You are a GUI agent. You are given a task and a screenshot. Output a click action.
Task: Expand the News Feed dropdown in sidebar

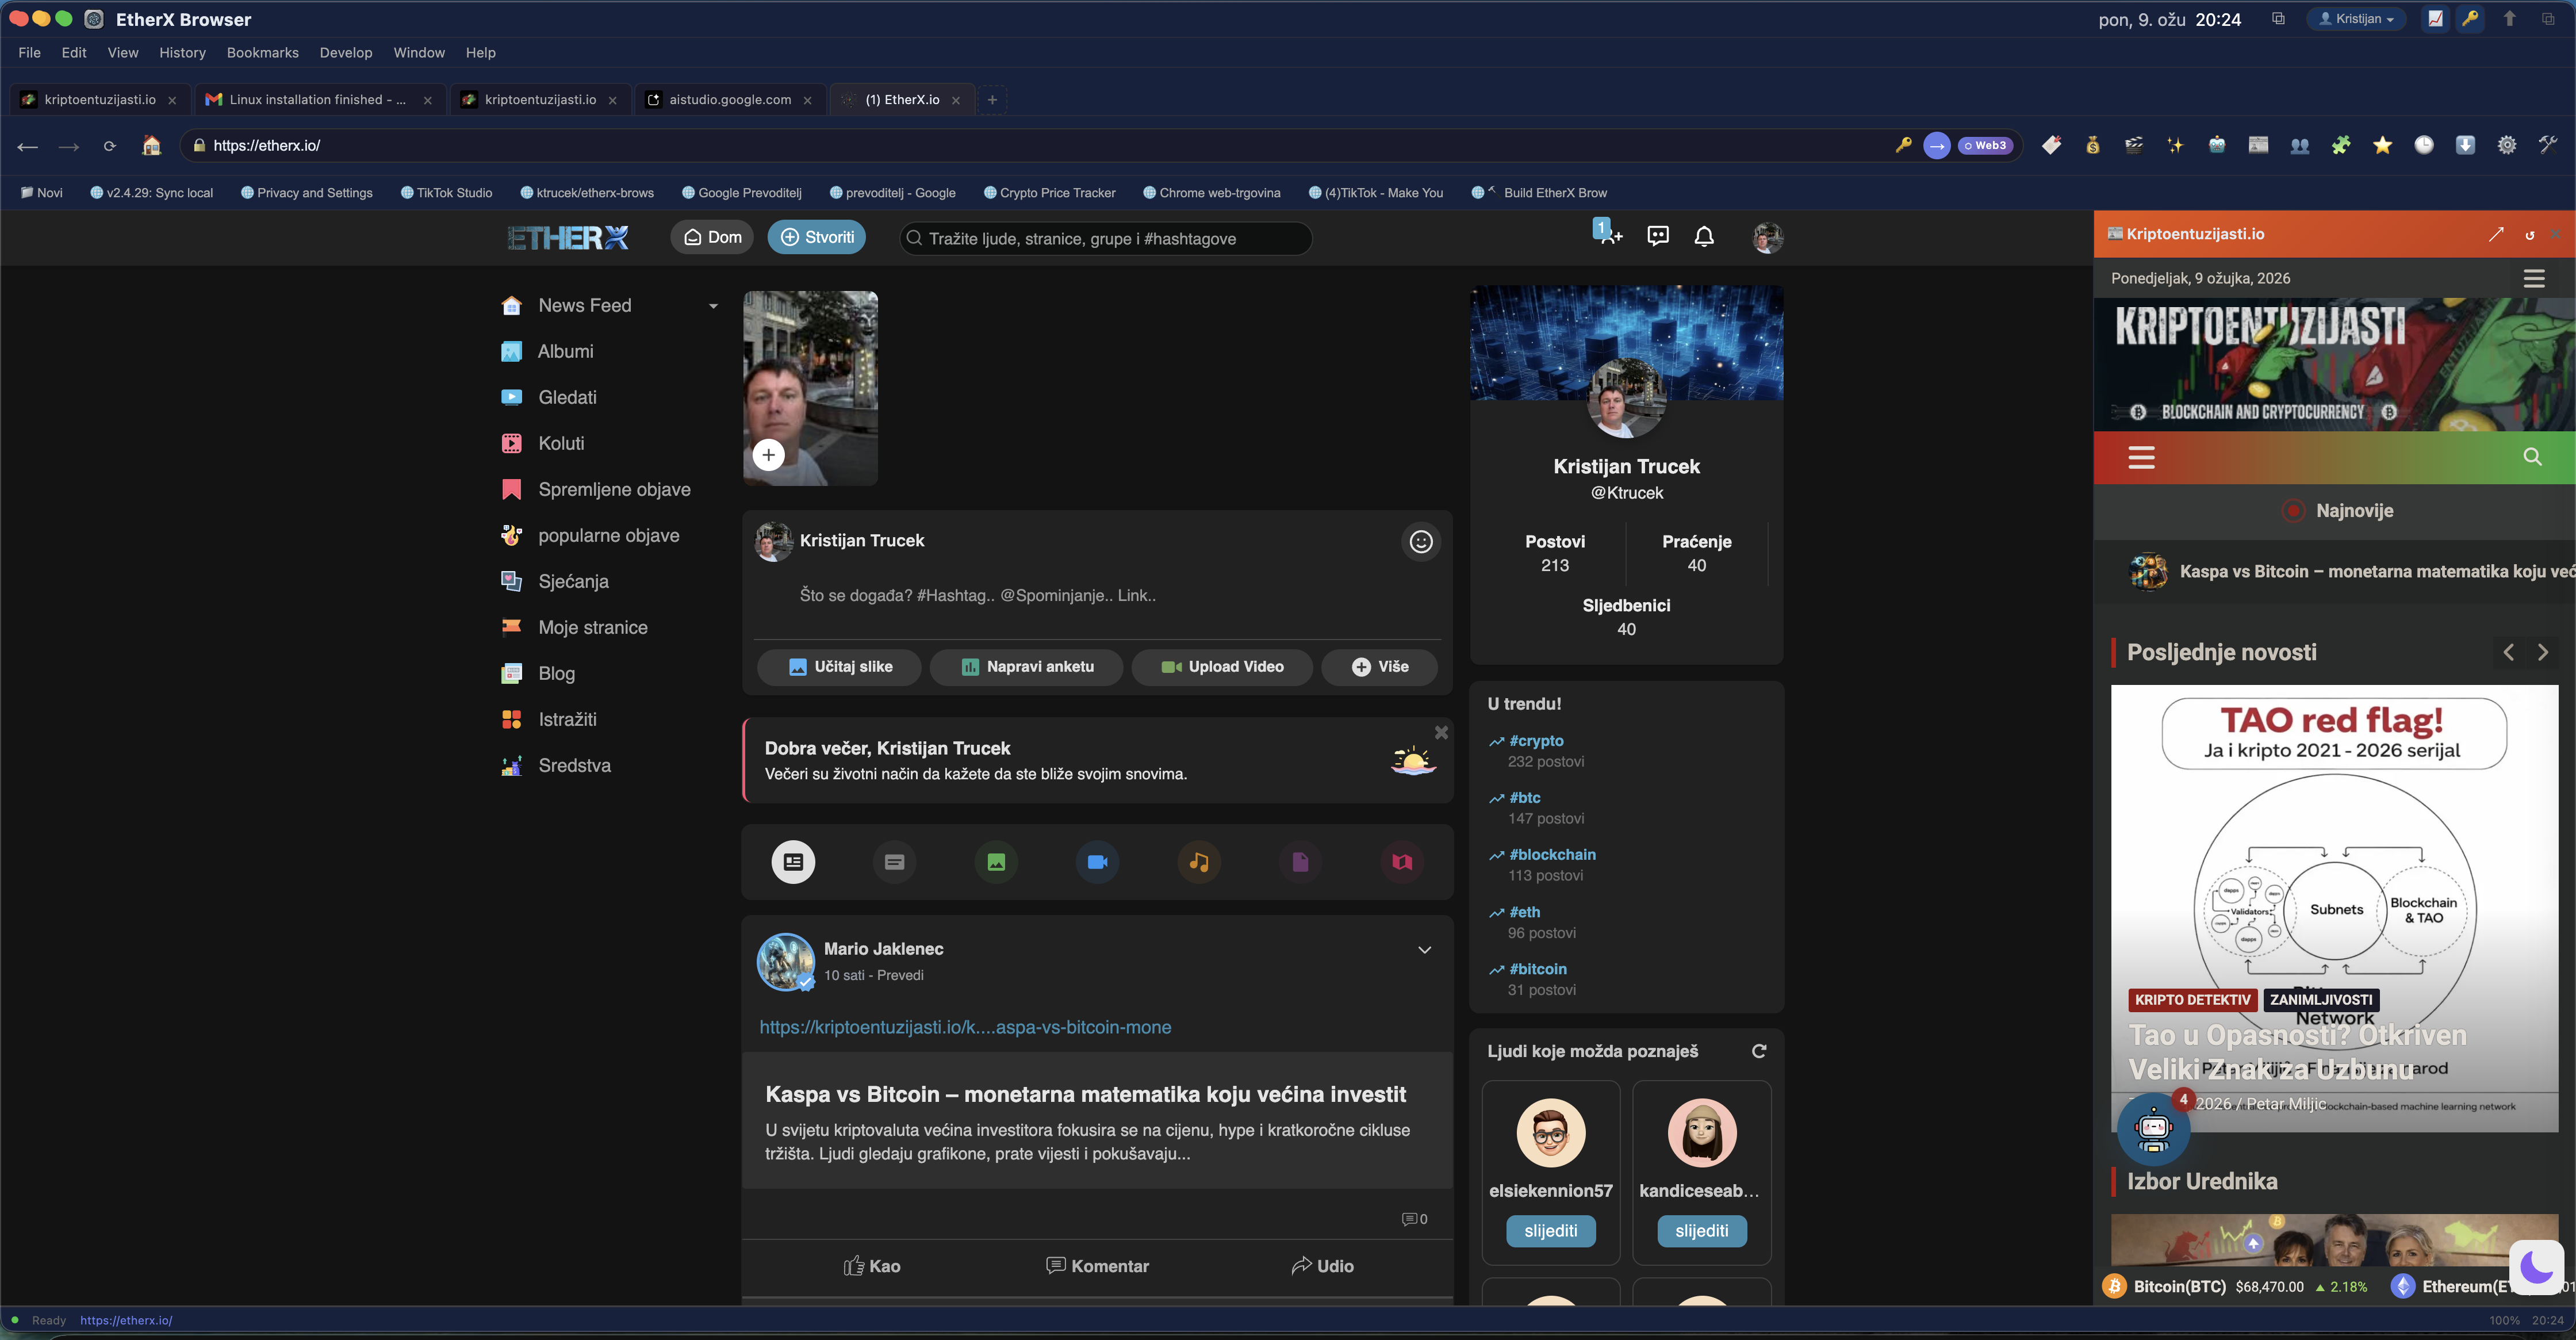point(714,306)
